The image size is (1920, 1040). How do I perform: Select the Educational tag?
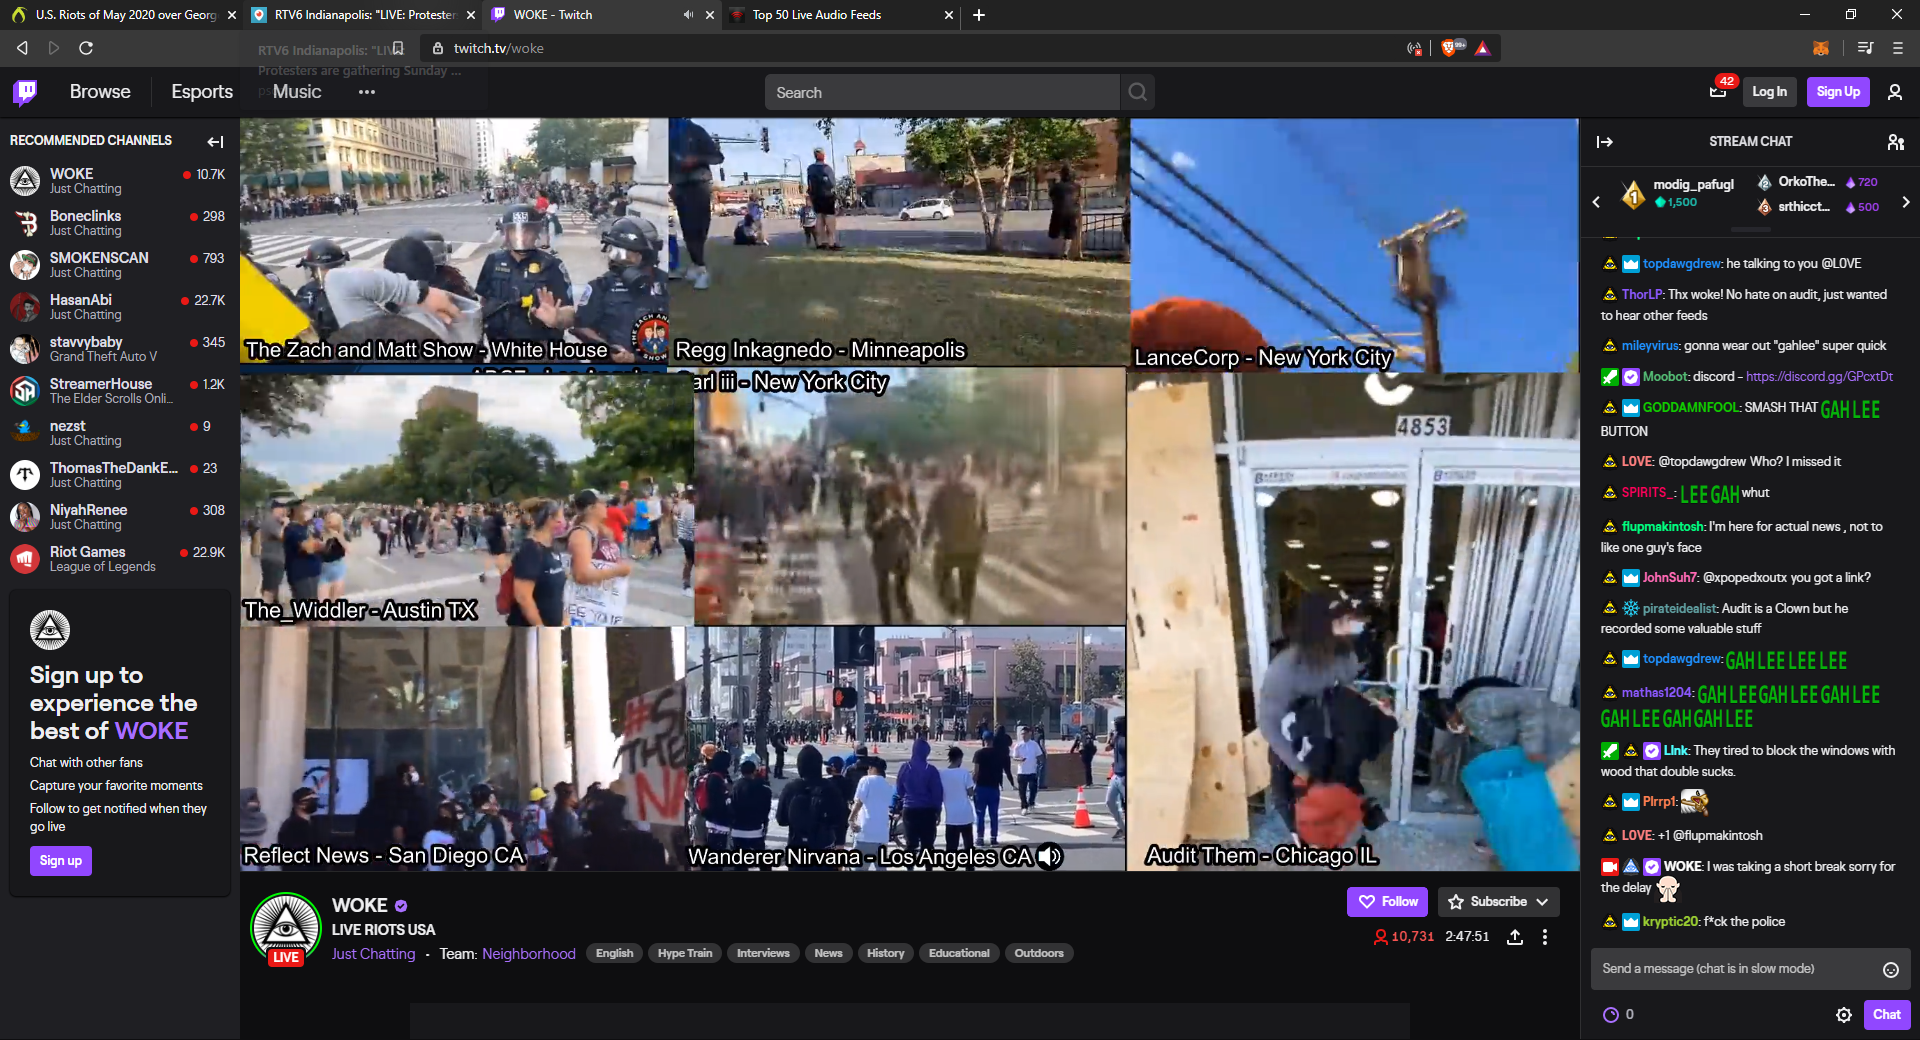(959, 953)
